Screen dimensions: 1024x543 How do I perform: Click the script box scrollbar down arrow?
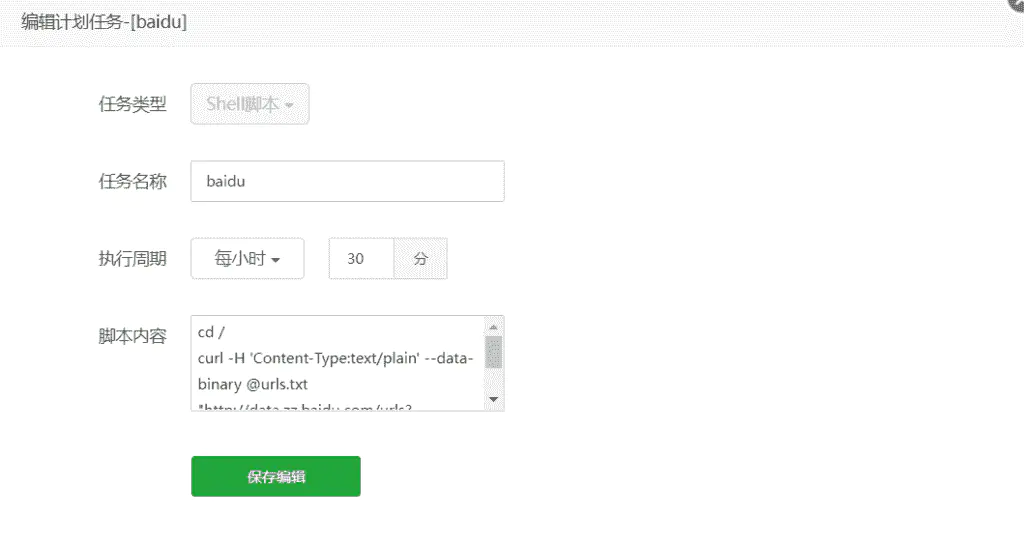click(494, 399)
